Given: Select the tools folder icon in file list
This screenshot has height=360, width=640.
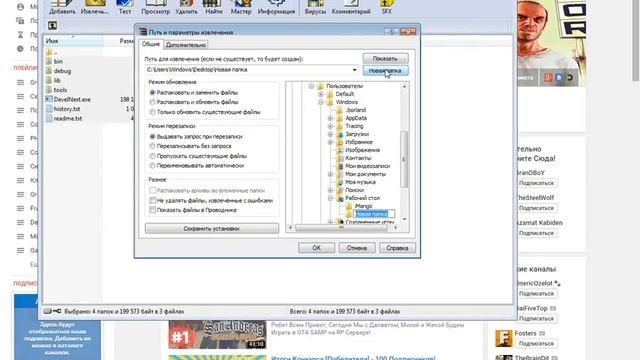Looking at the screenshot, I should point(49,90).
